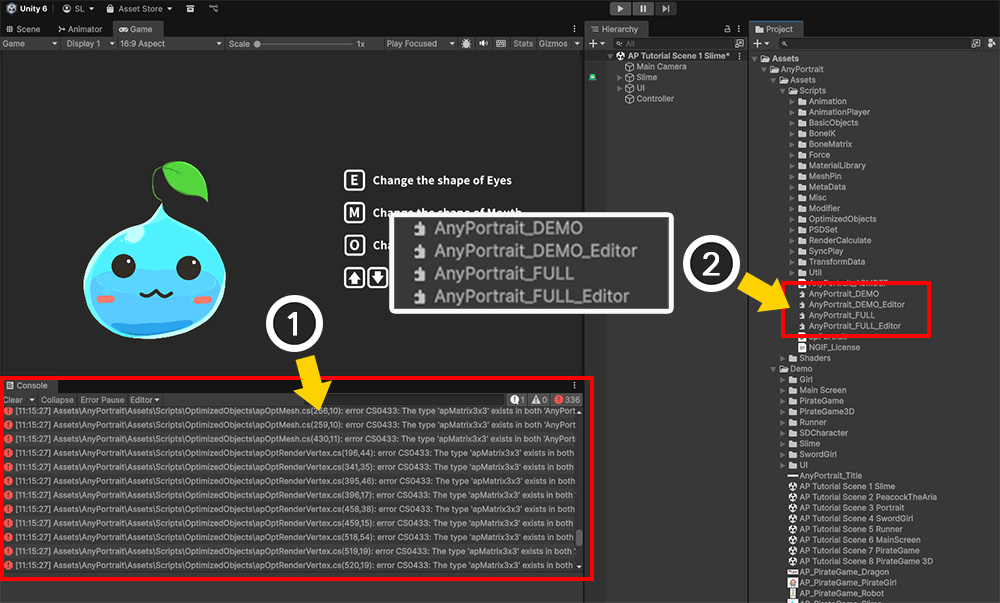Toggle the Mute Audio speaker icon
The height and width of the screenshot is (603, 1000).
pos(483,44)
